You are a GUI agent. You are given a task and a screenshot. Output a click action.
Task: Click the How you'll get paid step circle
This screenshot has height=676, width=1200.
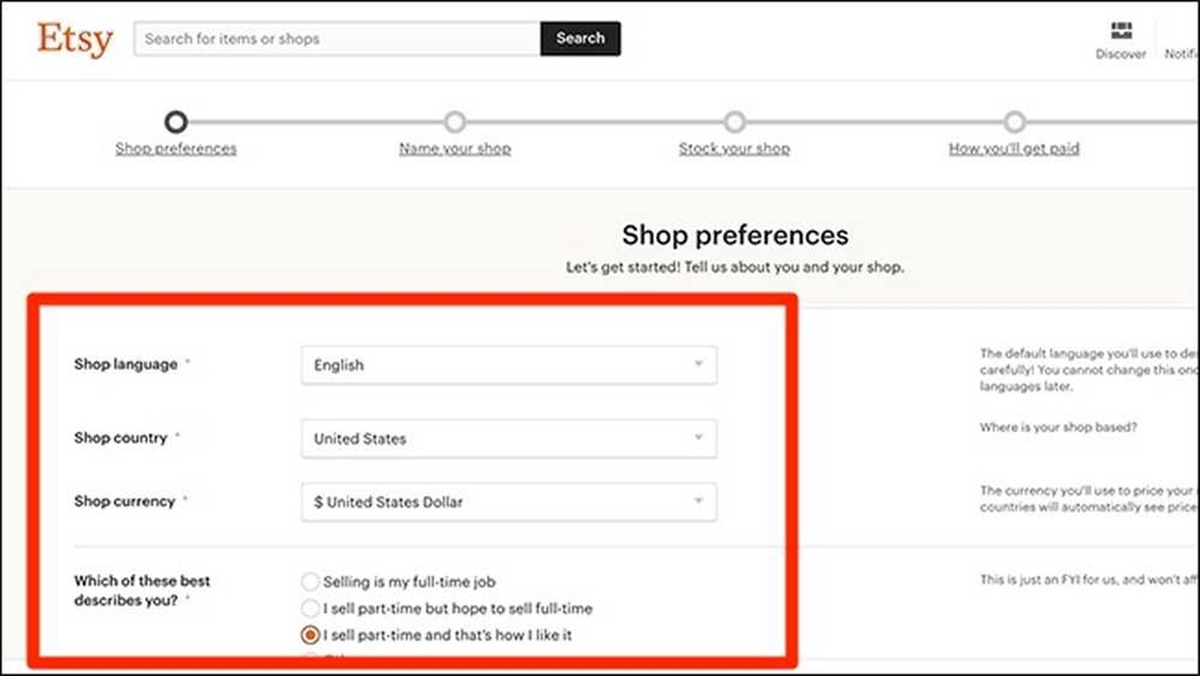(1015, 122)
